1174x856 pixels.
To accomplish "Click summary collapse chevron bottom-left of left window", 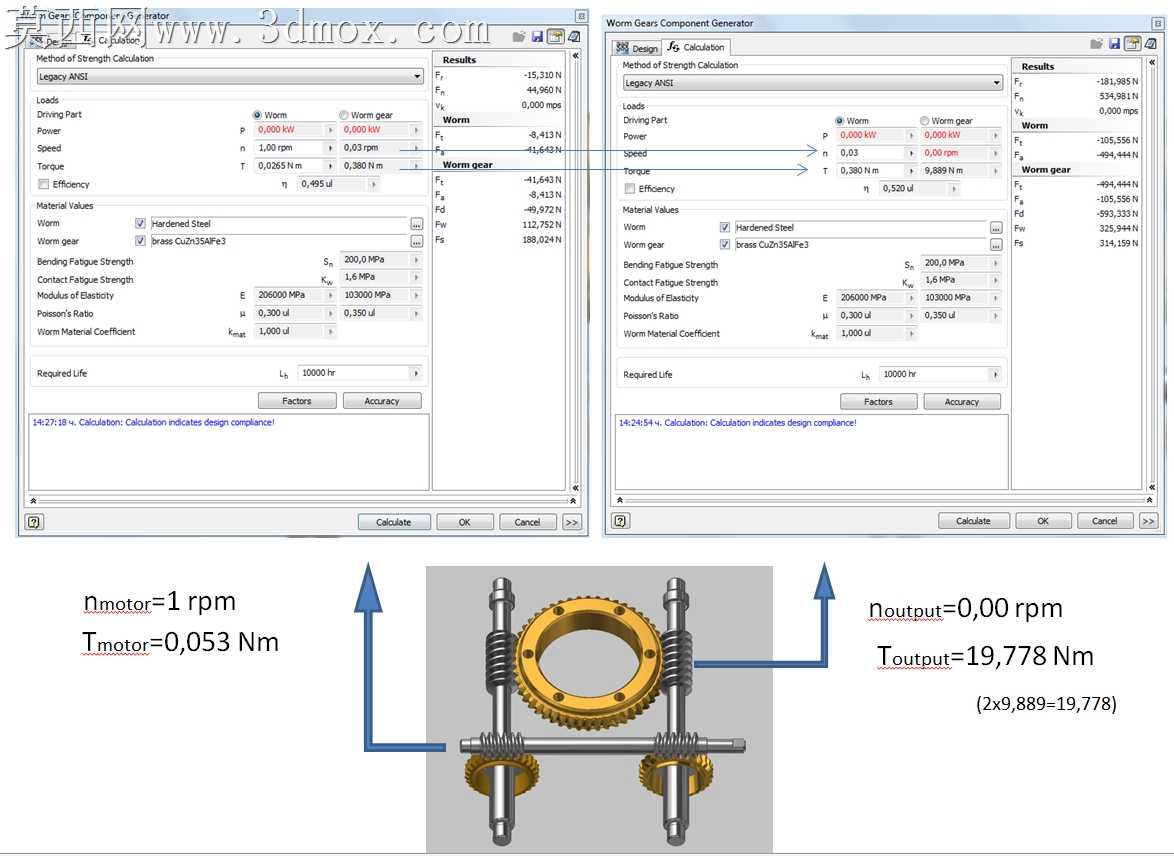I will point(33,500).
